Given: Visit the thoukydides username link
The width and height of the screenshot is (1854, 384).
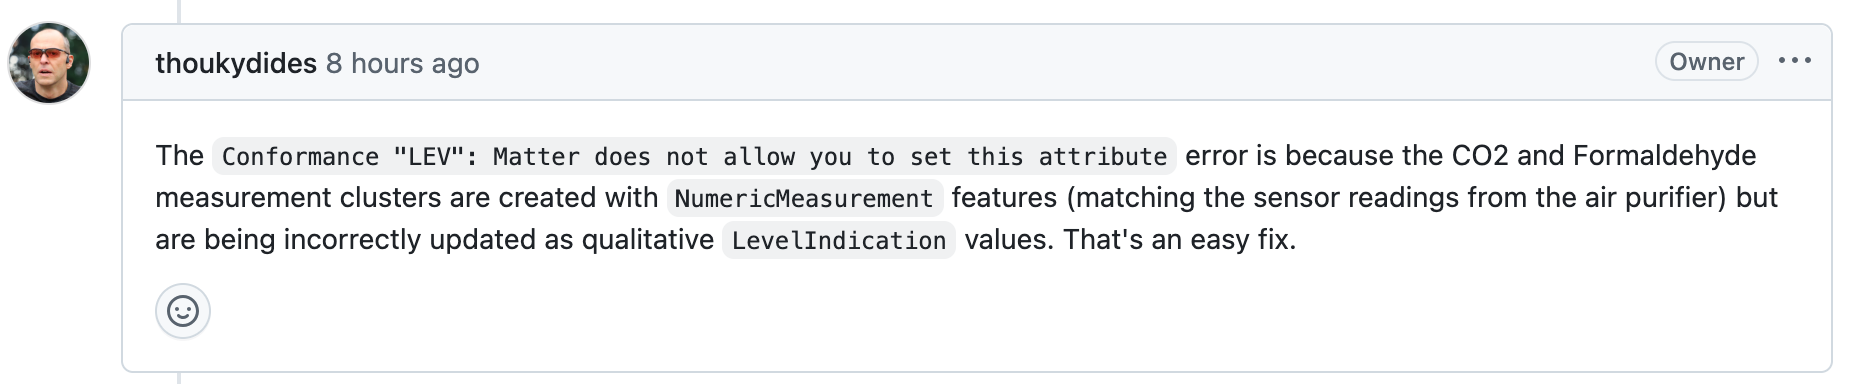Looking at the screenshot, I should point(236,63).
